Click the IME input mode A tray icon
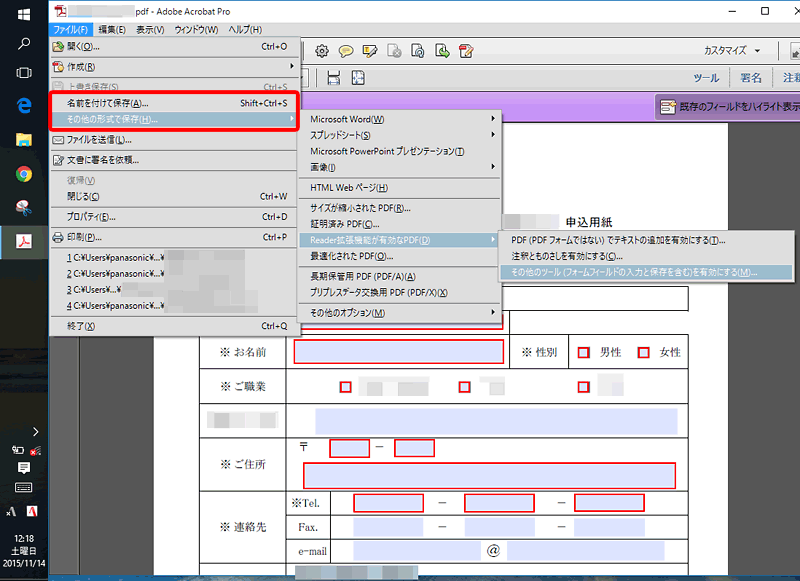This screenshot has width=800, height=581. tap(11, 512)
